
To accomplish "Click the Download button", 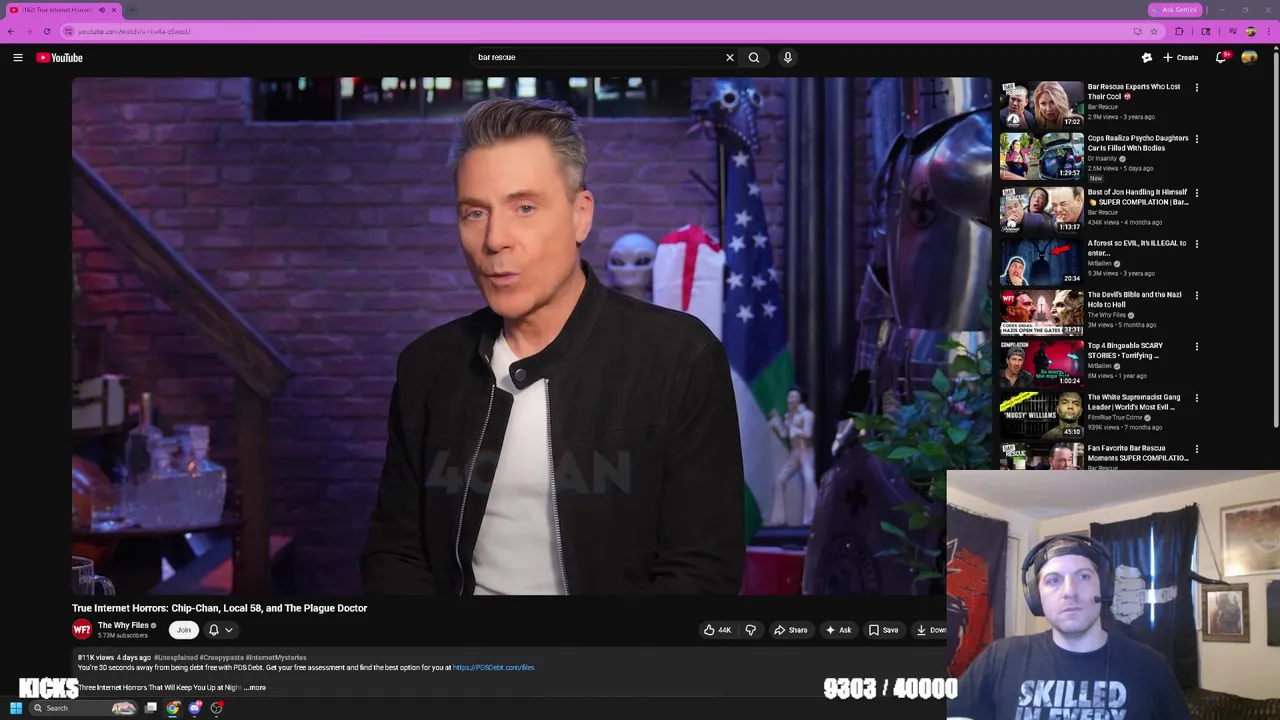I will coord(931,630).
